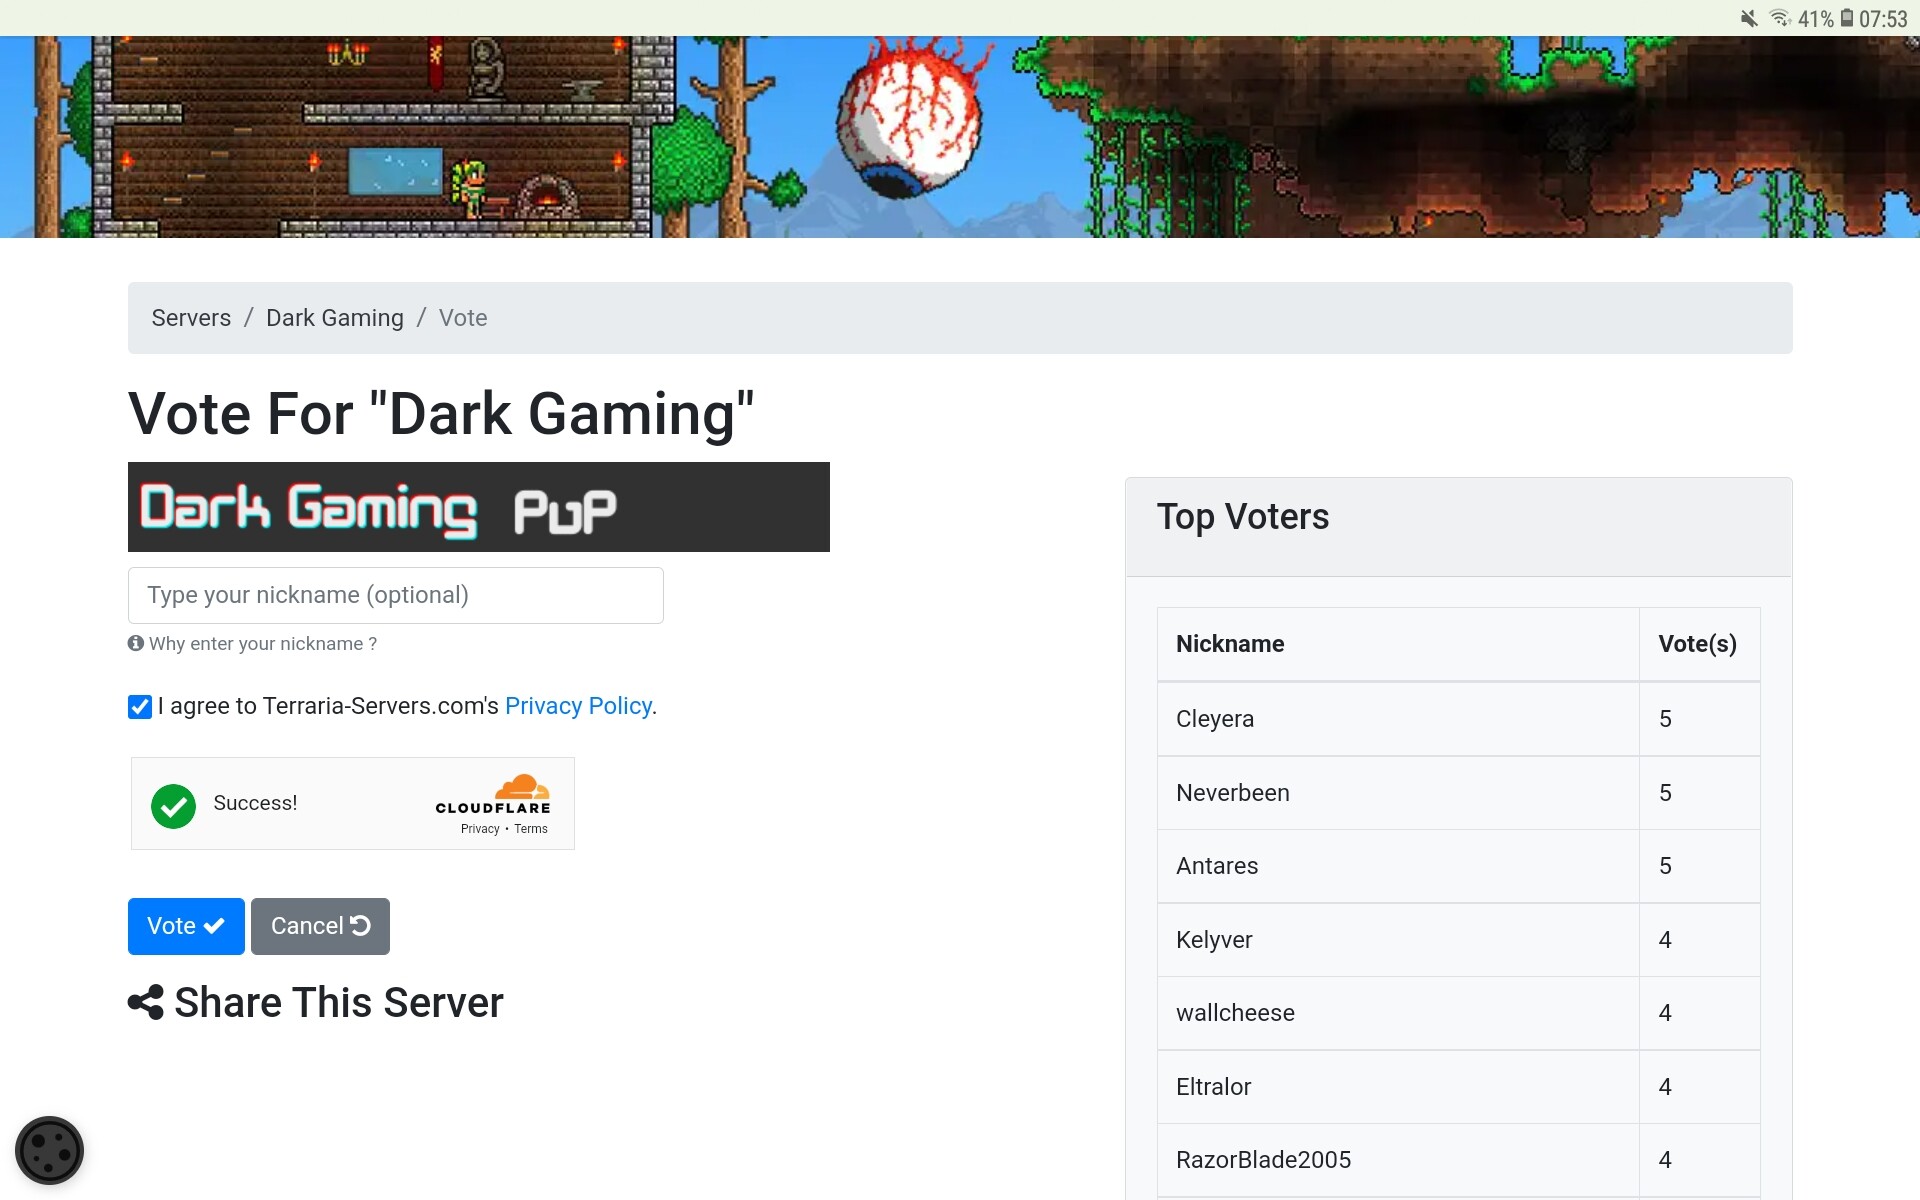The height and width of the screenshot is (1200, 1920).
Task: Open Cloudflare Privacy link
Action: (480, 829)
